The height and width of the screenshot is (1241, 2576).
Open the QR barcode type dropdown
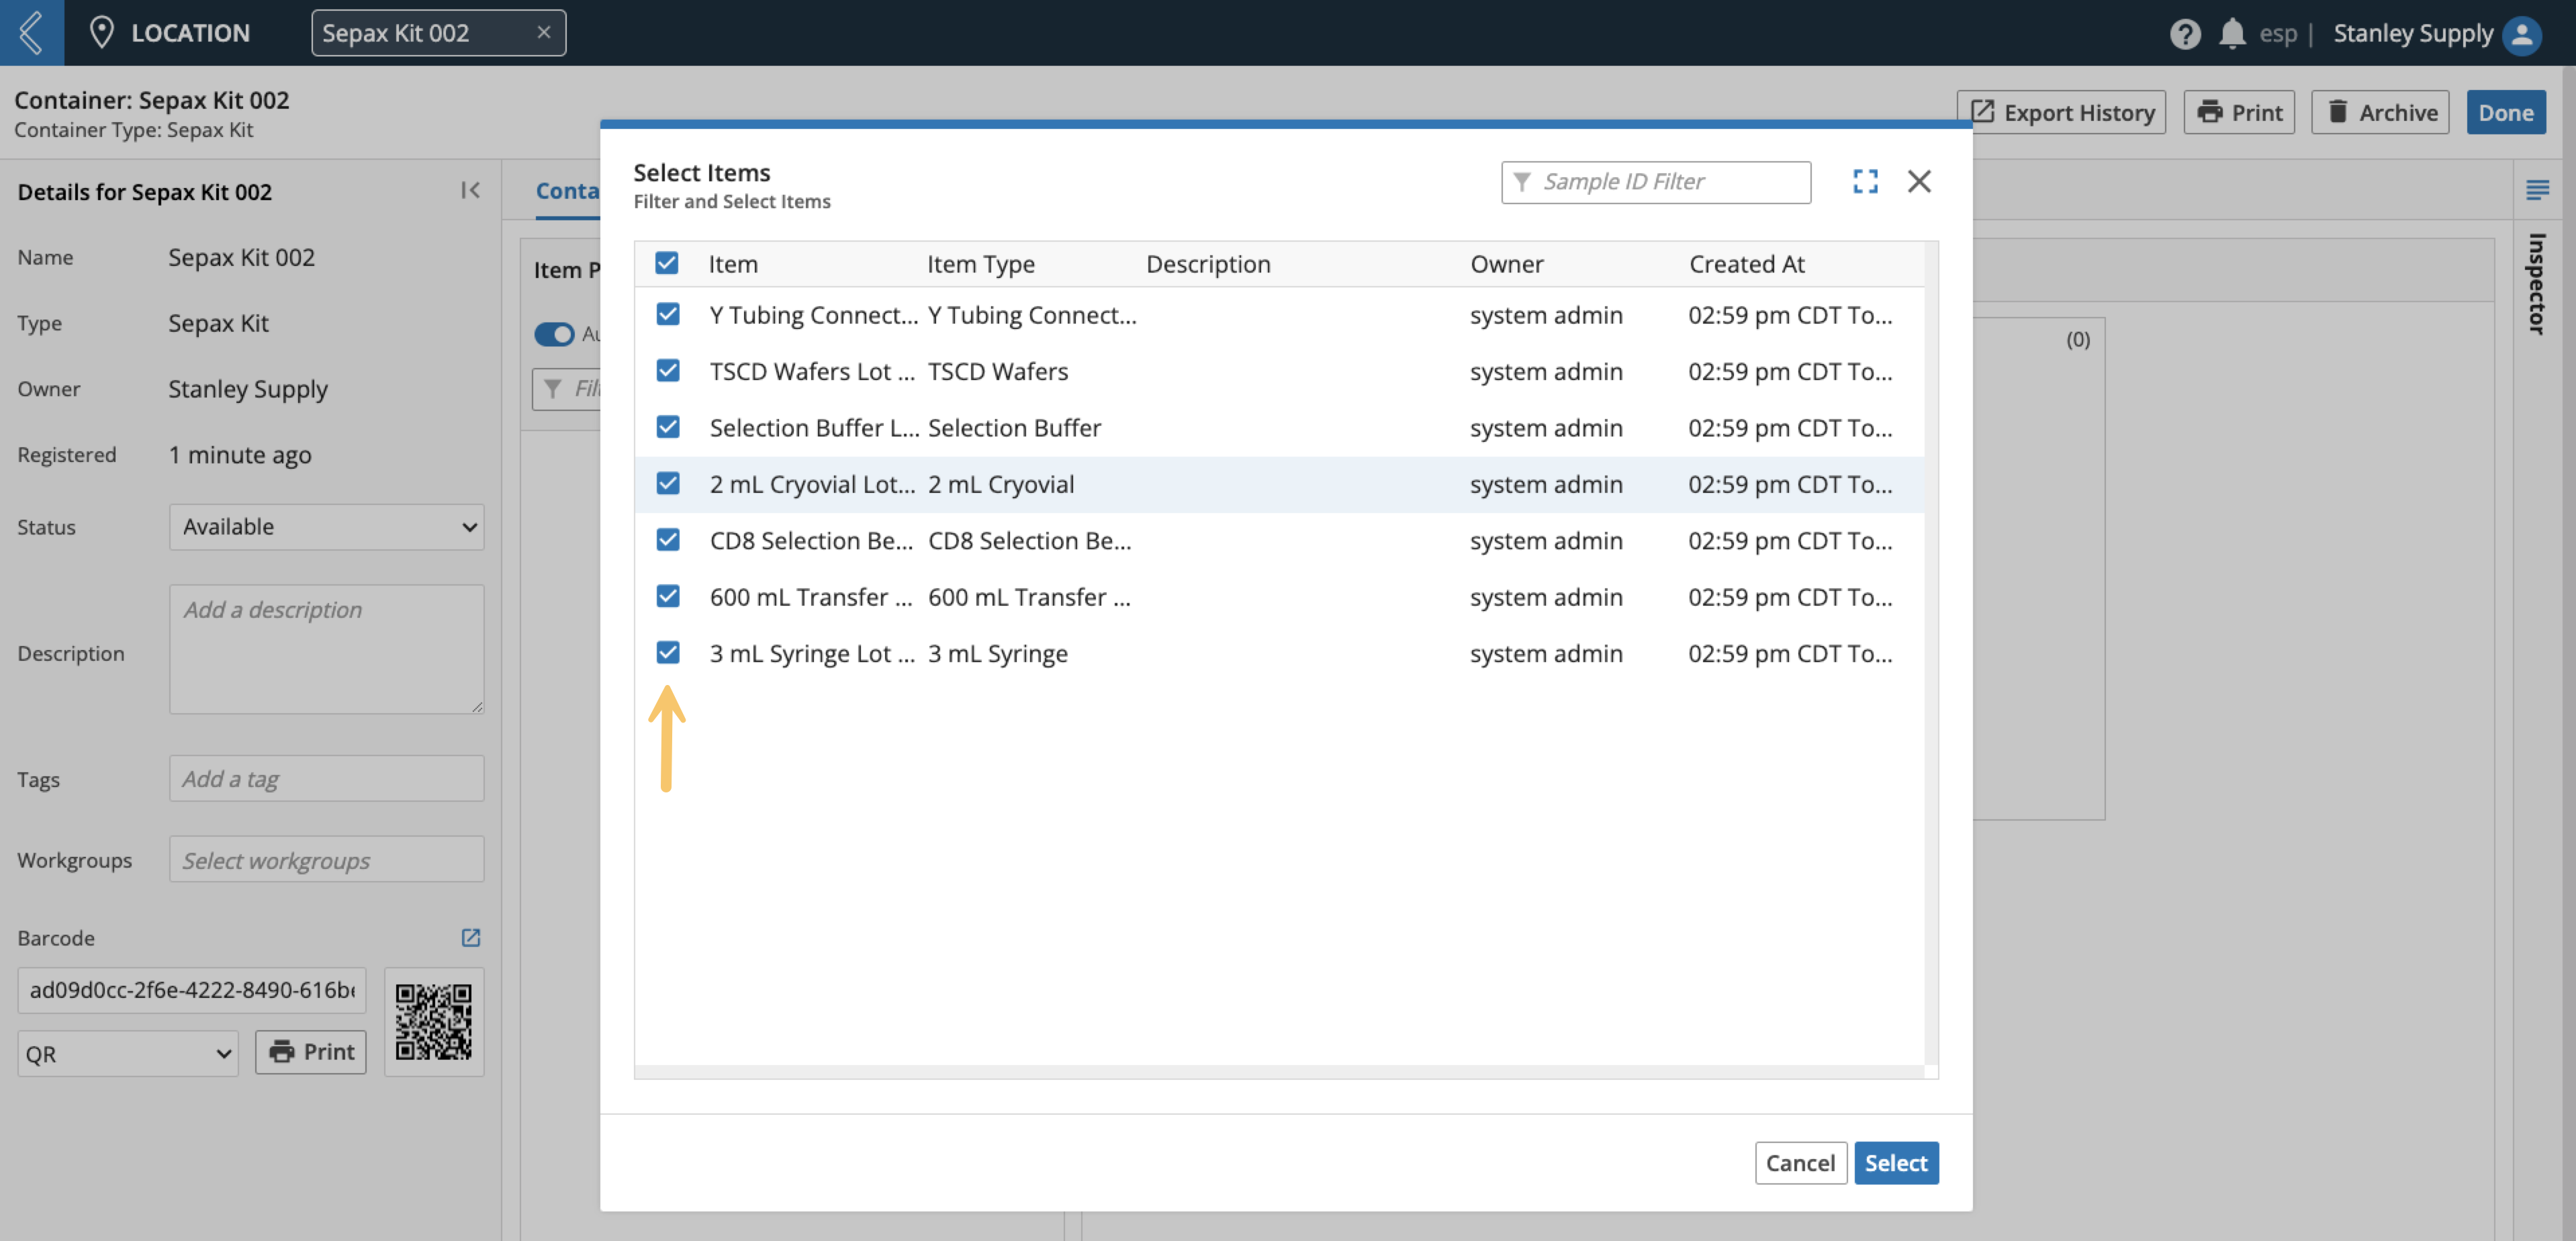click(128, 1054)
